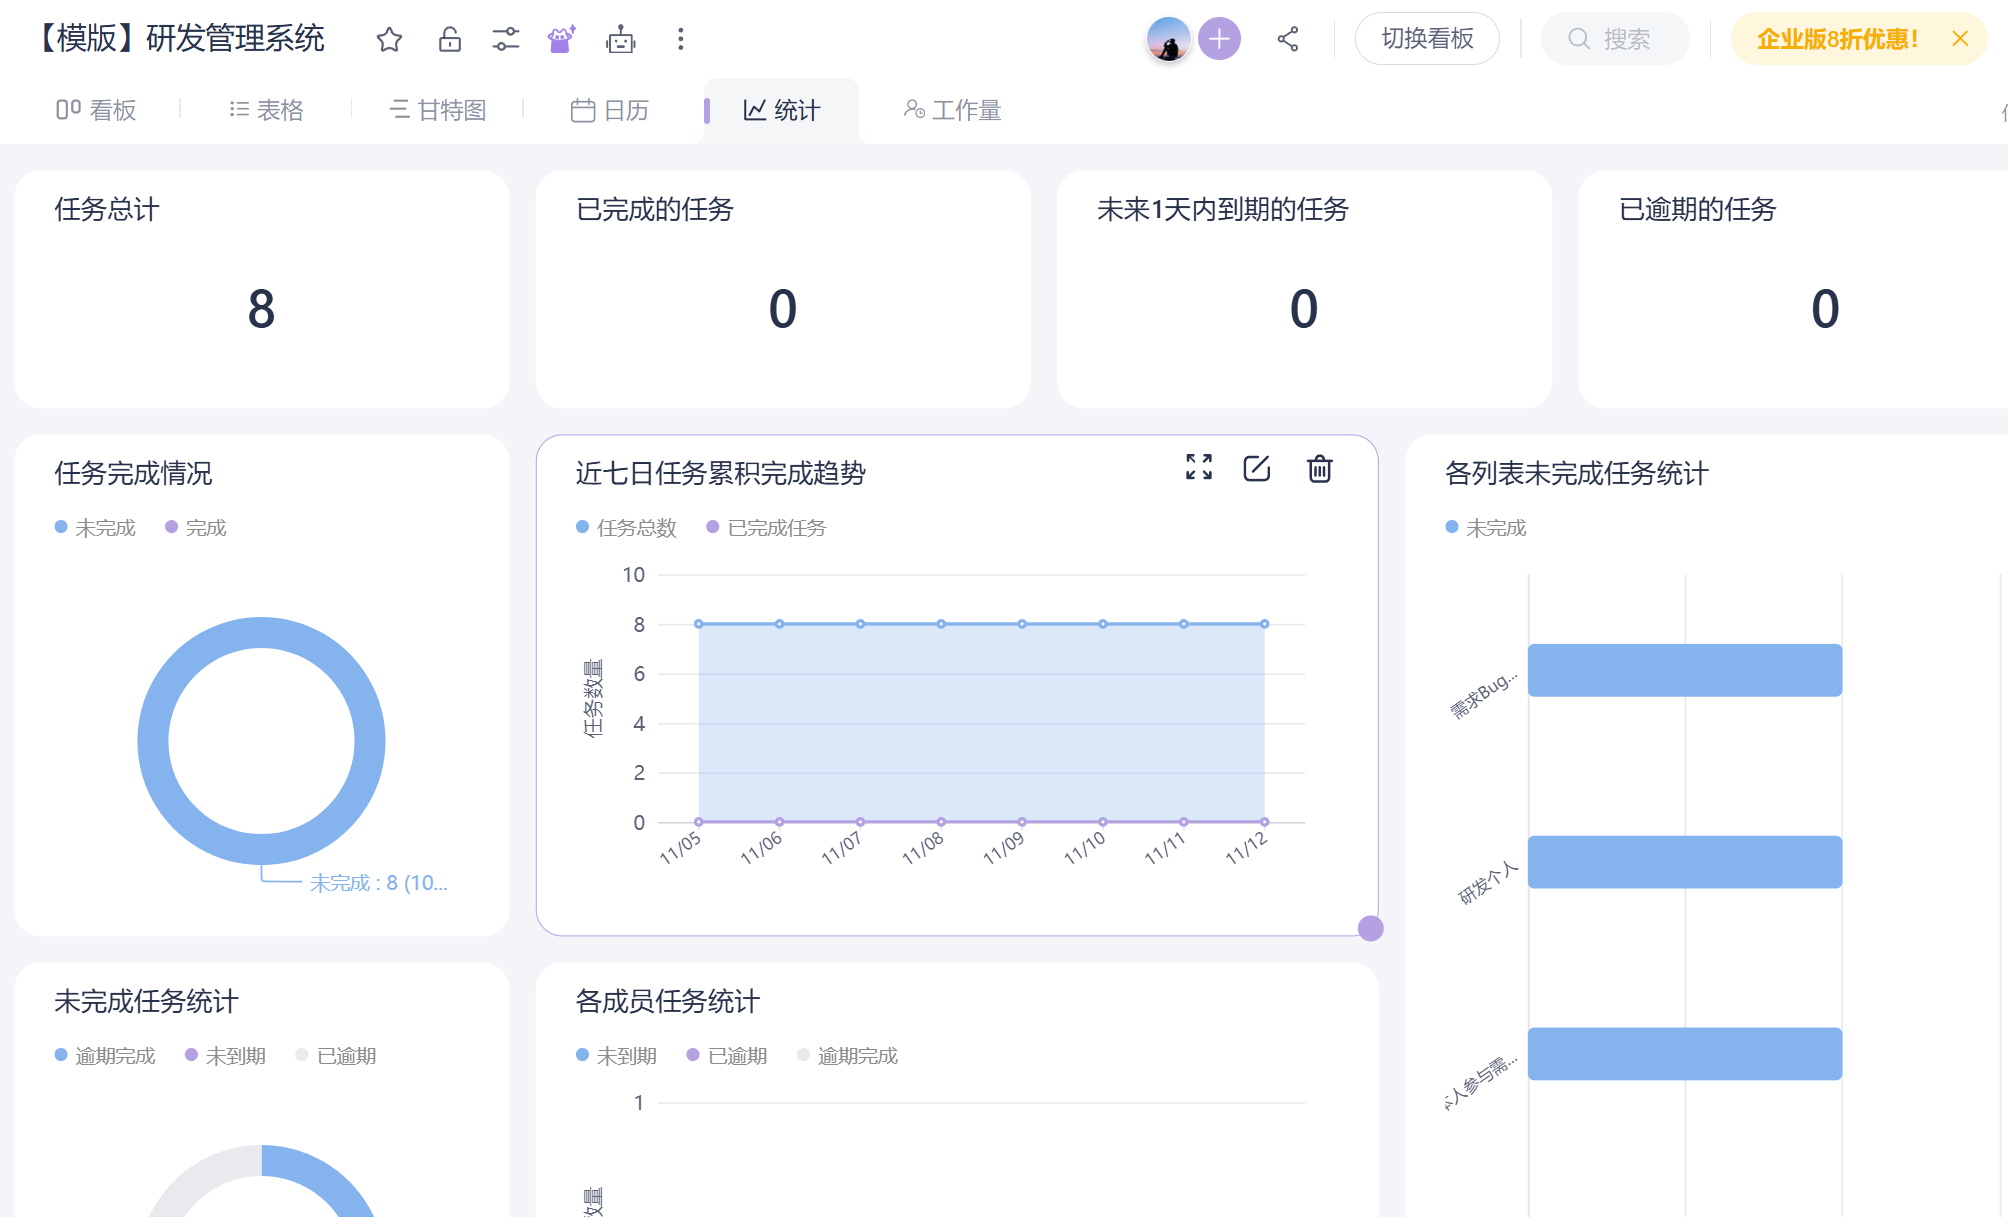The height and width of the screenshot is (1217, 2008).
Task: Toggle 已逾期 legend in 未完成任务统计
Action: (337, 1056)
